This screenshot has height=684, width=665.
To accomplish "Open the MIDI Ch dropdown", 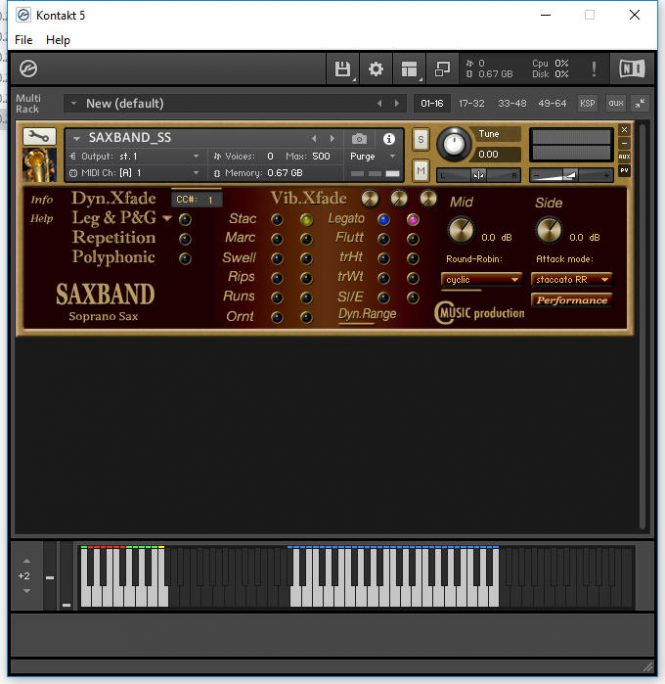I will [x=196, y=173].
